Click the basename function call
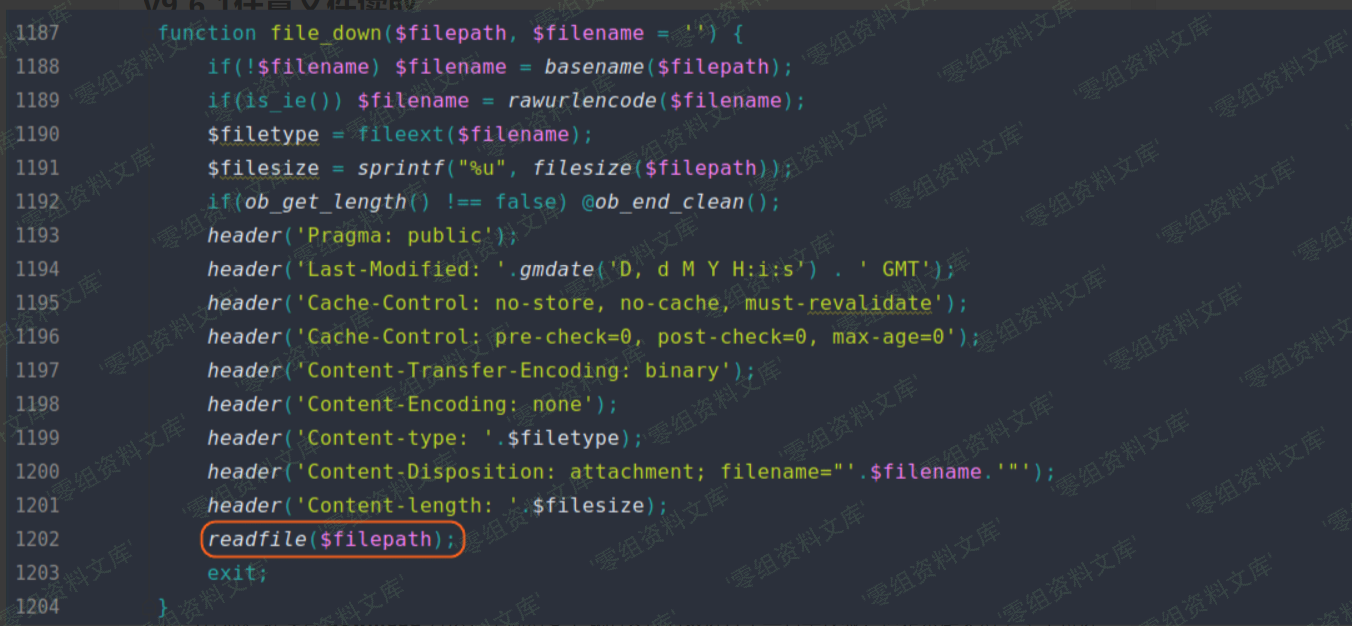This screenshot has width=1352, height=626. [x=594, y=67]
